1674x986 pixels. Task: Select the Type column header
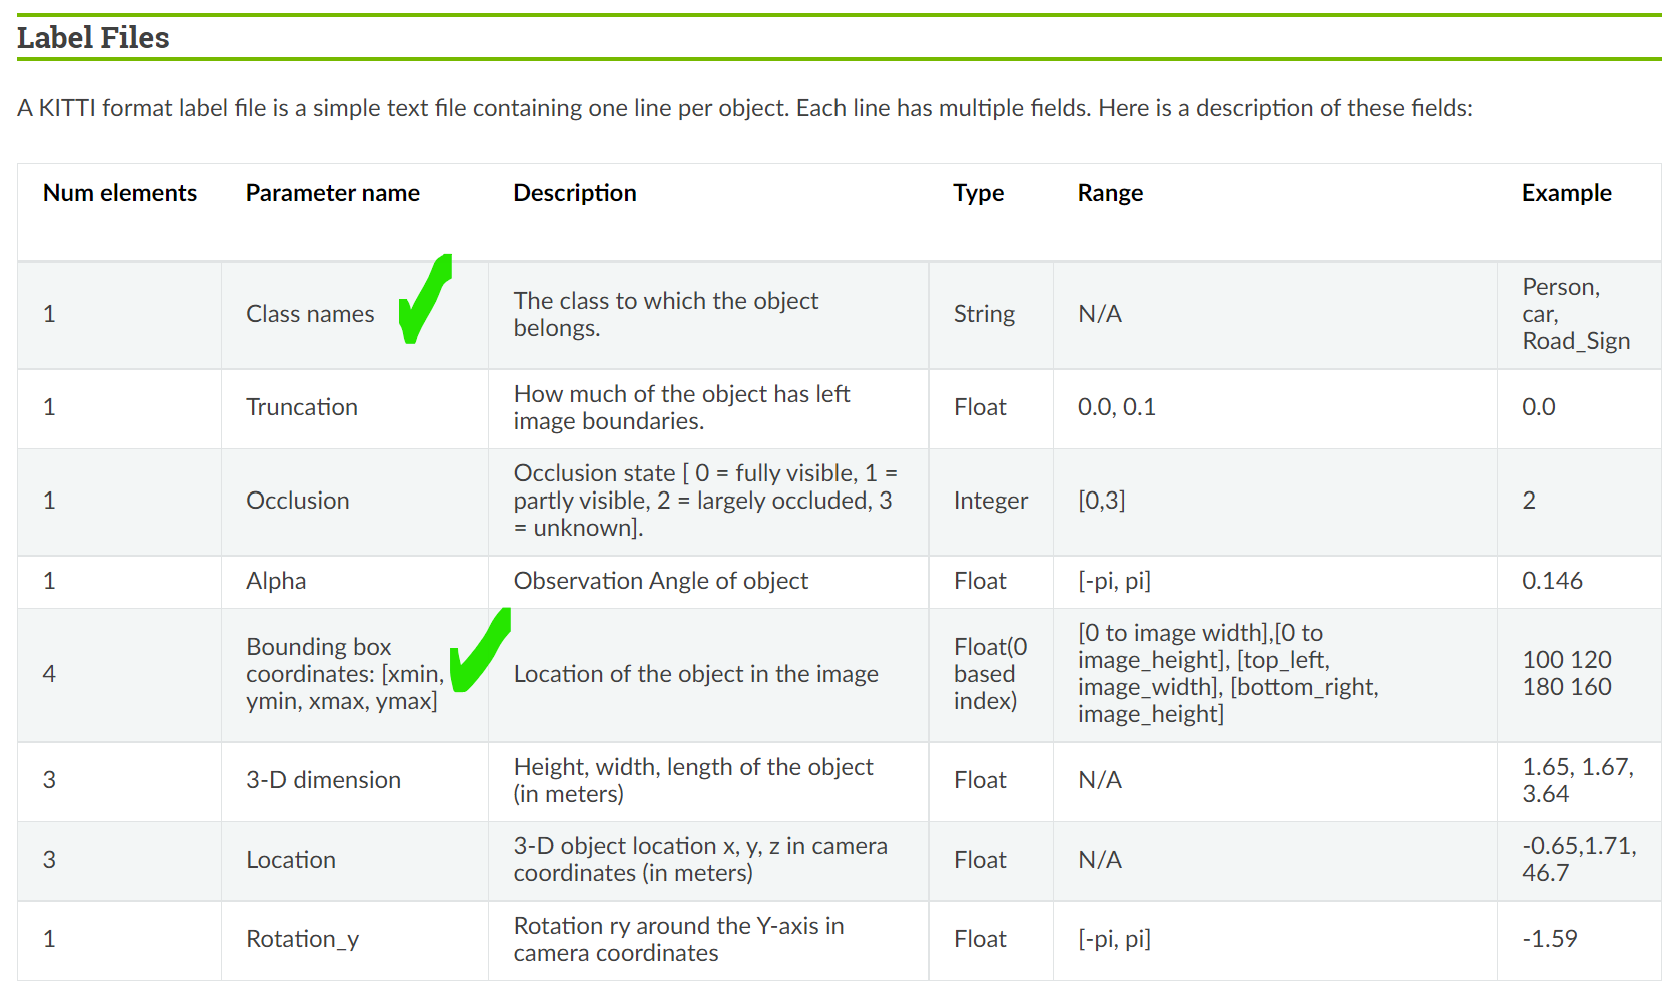[978, 193]
